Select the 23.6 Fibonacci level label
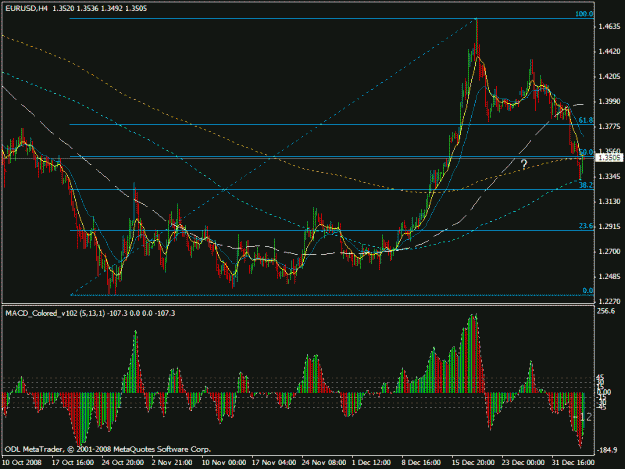This screenshot has height=469, width=625. click(x=586, y=226)
